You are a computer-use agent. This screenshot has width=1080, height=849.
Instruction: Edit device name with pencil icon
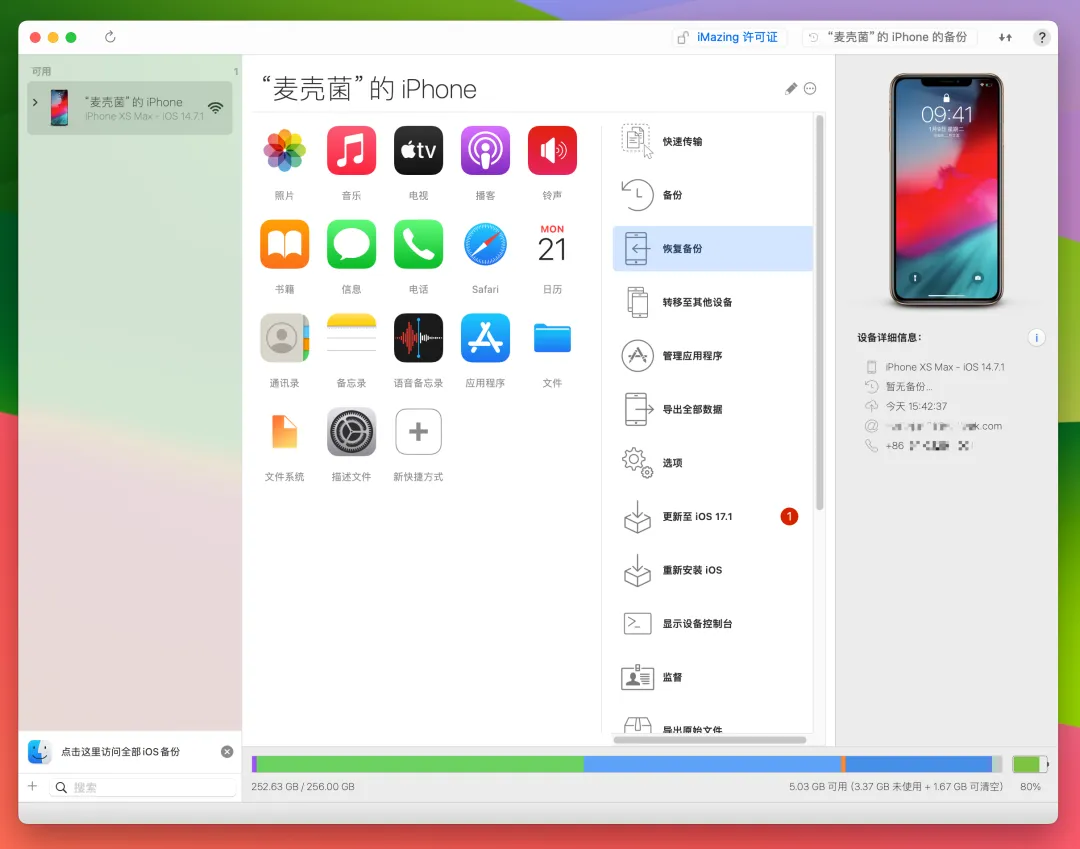(791, 88)
